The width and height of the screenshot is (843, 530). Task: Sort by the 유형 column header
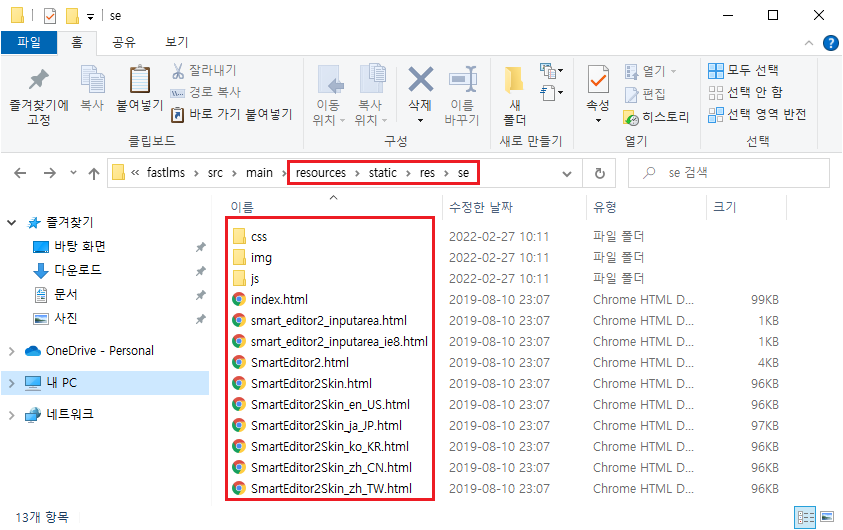[605, 207]
